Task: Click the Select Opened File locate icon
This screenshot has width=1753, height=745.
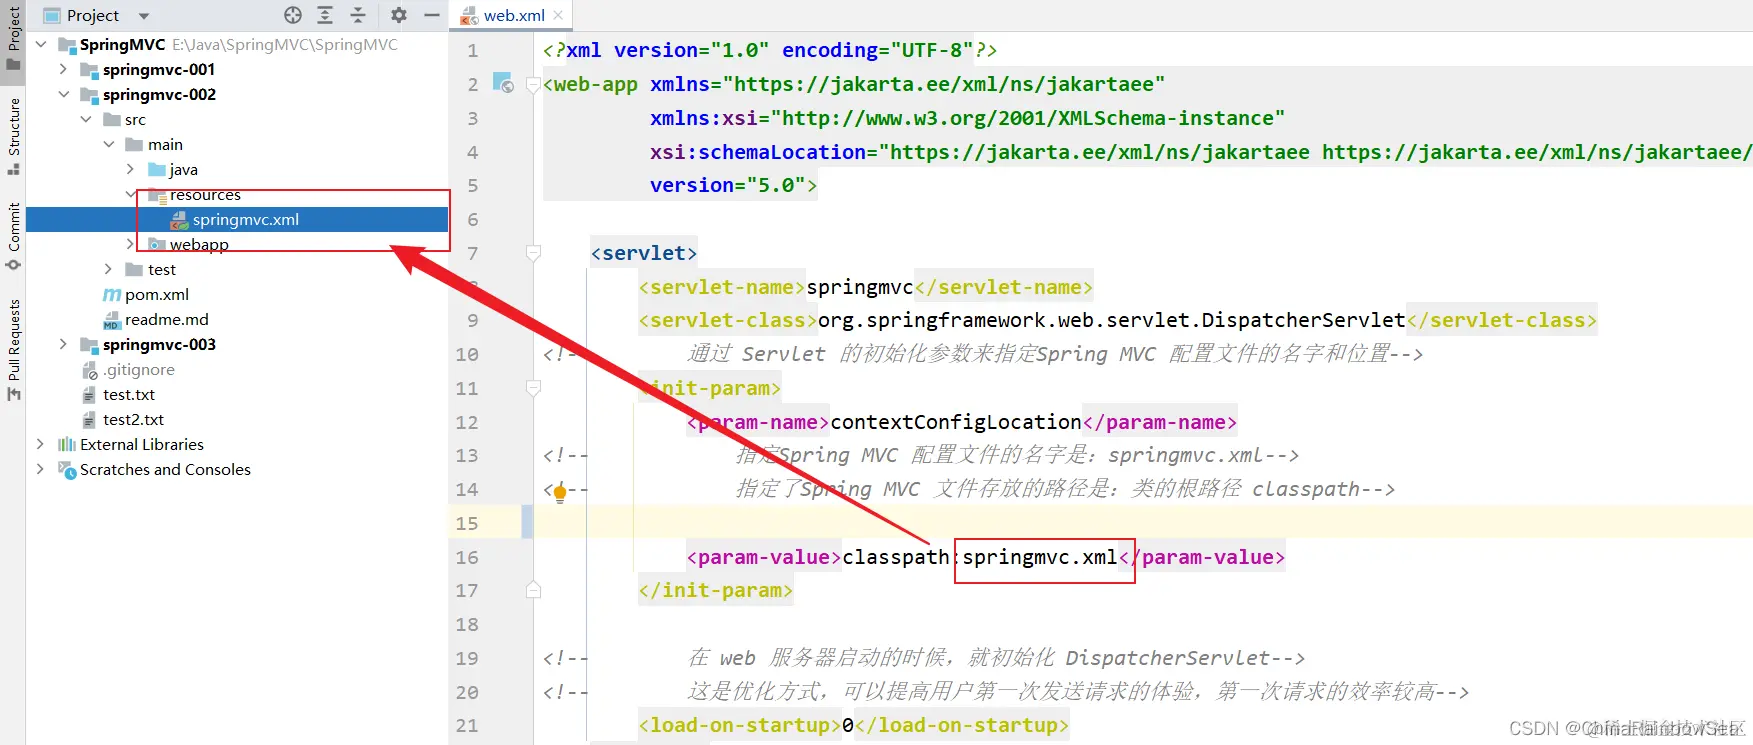Action: (292, 15)
